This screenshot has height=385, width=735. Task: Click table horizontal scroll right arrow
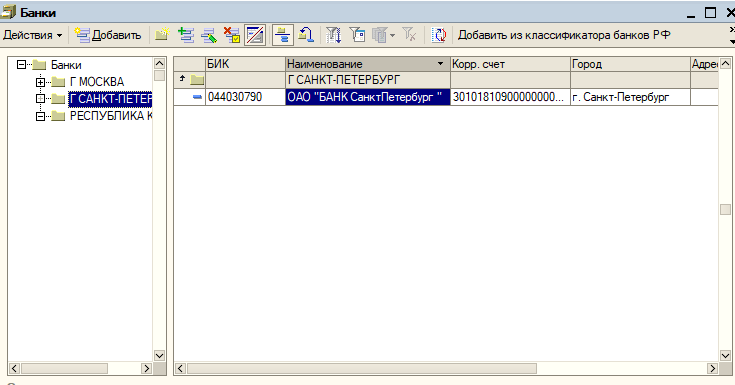[712, 369]
